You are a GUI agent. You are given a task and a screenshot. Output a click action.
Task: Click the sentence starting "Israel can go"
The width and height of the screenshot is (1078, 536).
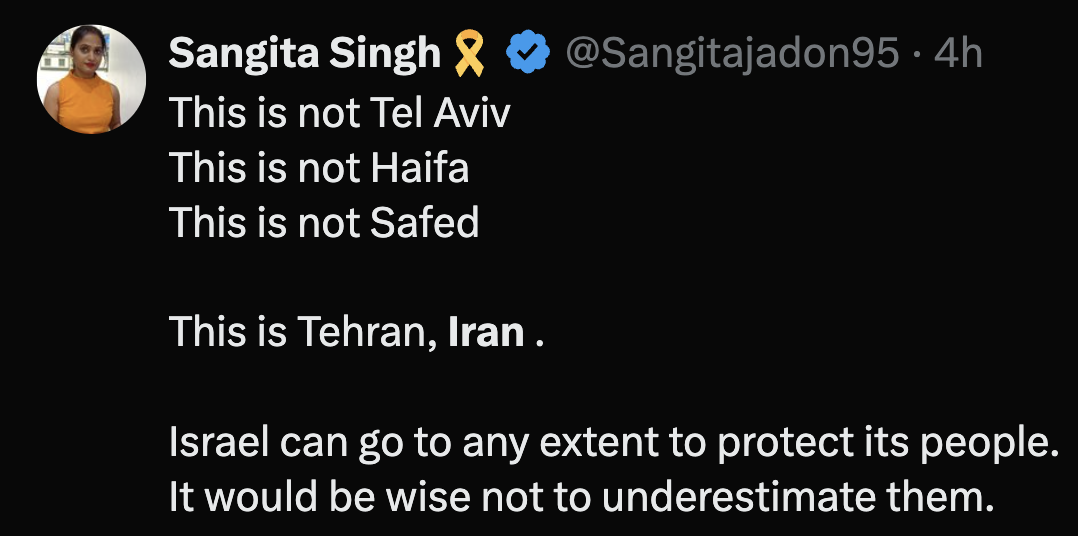tap(613, 442)
